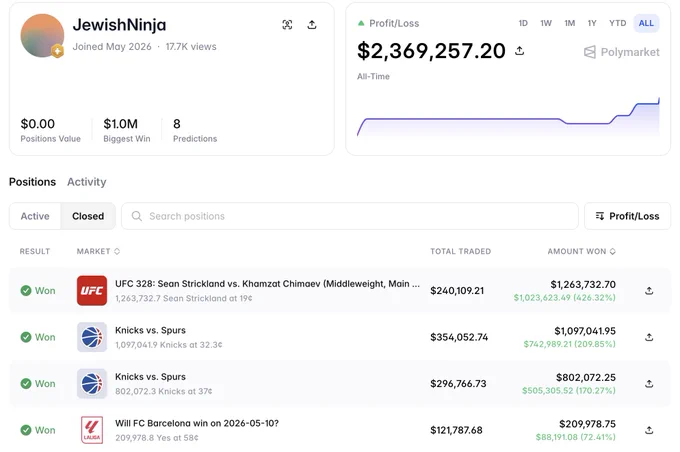Share the first Knicks vs. Spurs position
This screenshot has width=680, height=452.
pyautogui.click(x=649, y=337)
